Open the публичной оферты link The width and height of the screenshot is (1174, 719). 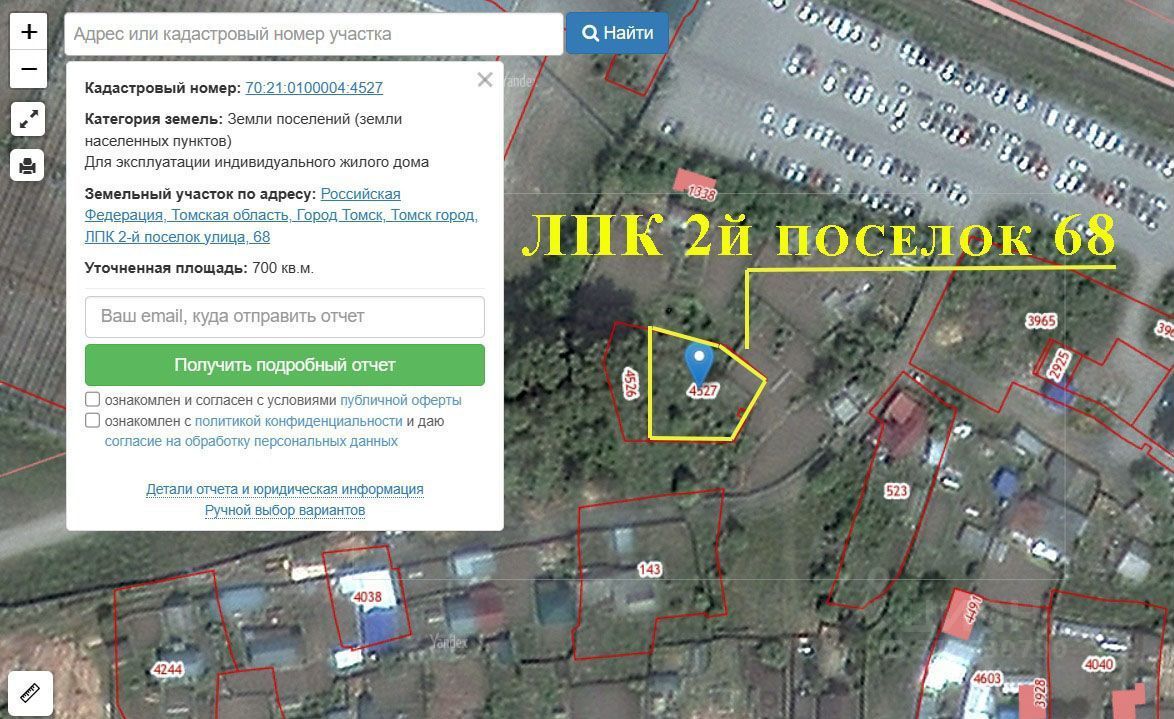(x=401, y=400)
